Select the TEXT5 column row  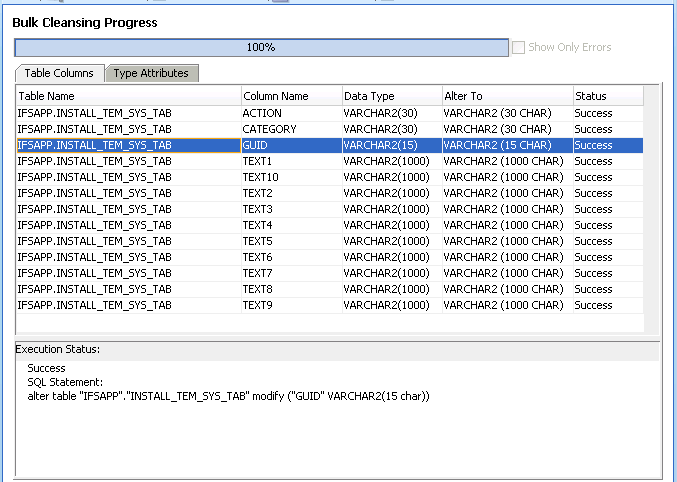[x=257, y=241]
